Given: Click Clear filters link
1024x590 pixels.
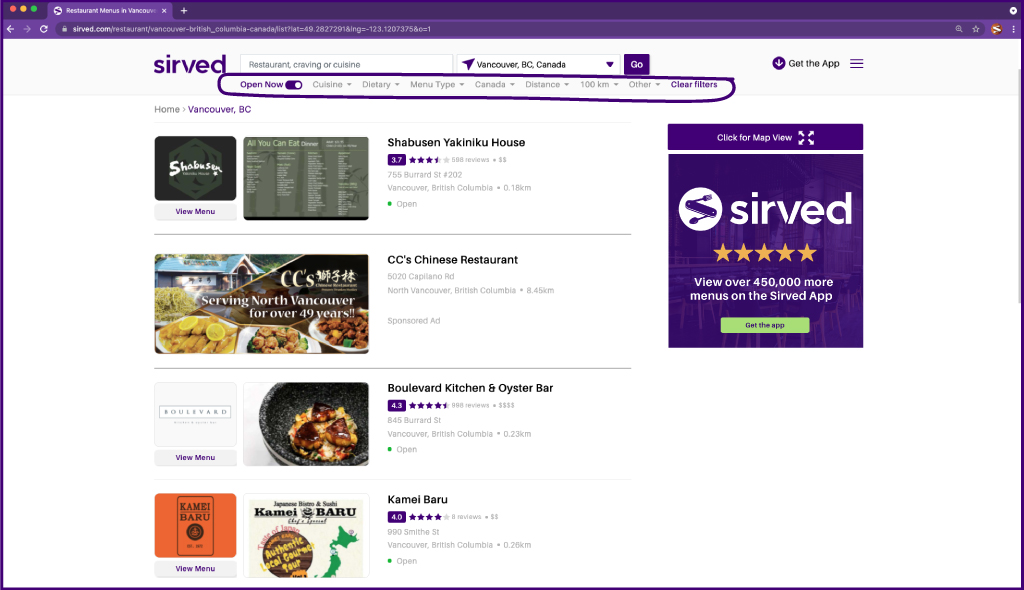Looking at the screenshot, I should (694, 84).
